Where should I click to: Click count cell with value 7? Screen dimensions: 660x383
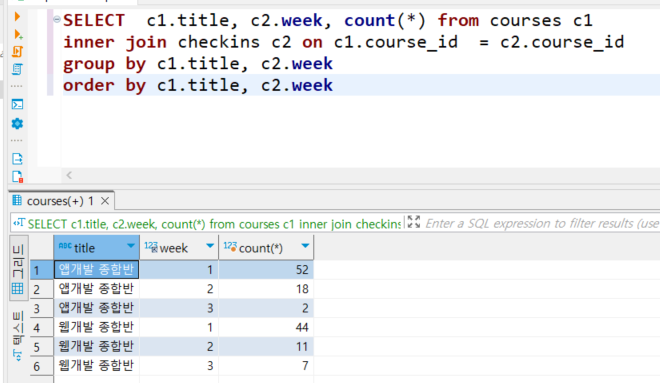coord(266,366)
